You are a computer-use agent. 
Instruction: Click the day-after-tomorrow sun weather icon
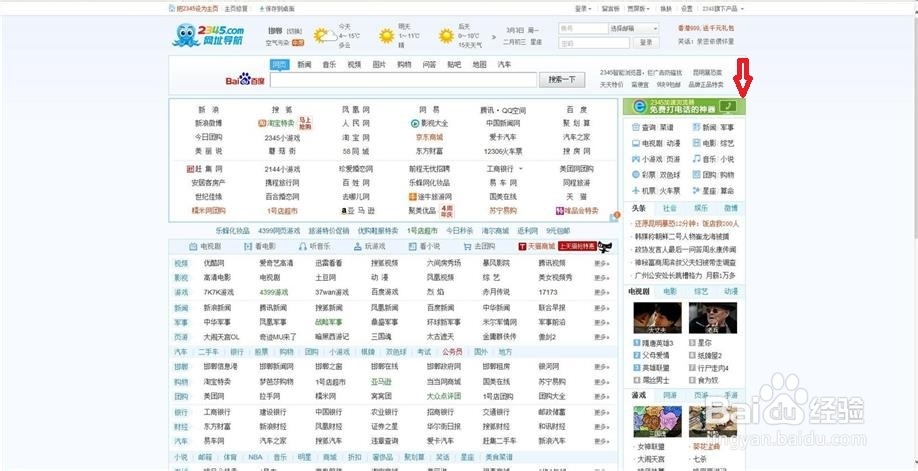pos(446,36)
